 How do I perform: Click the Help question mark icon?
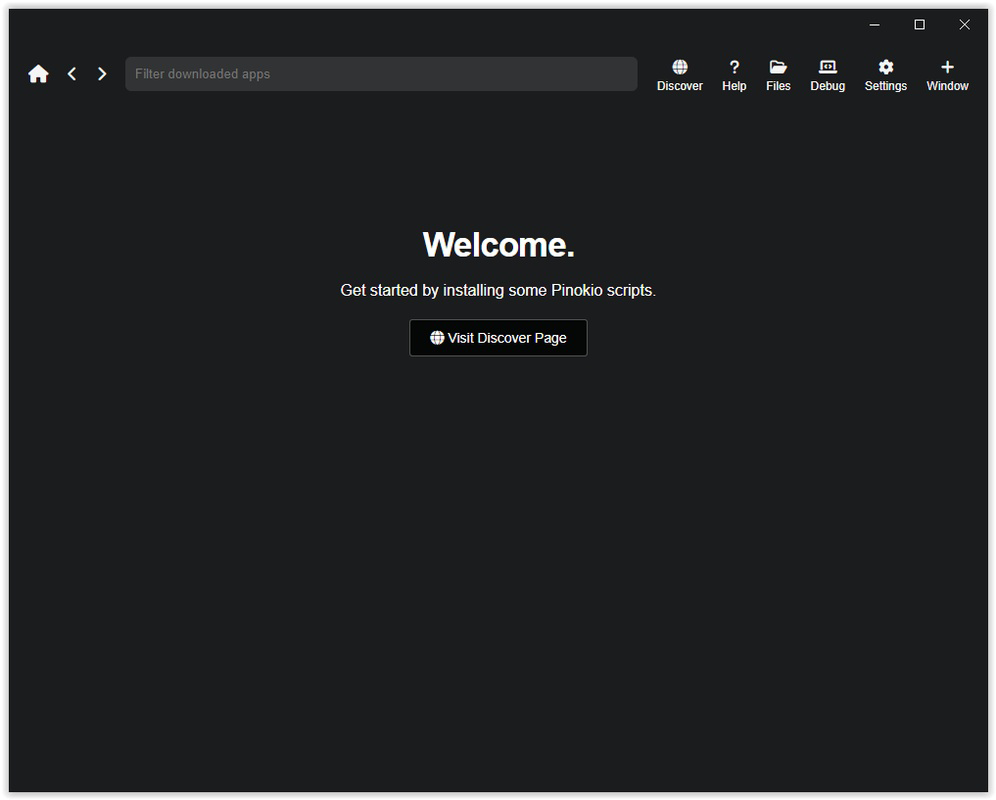pos(734,68)
